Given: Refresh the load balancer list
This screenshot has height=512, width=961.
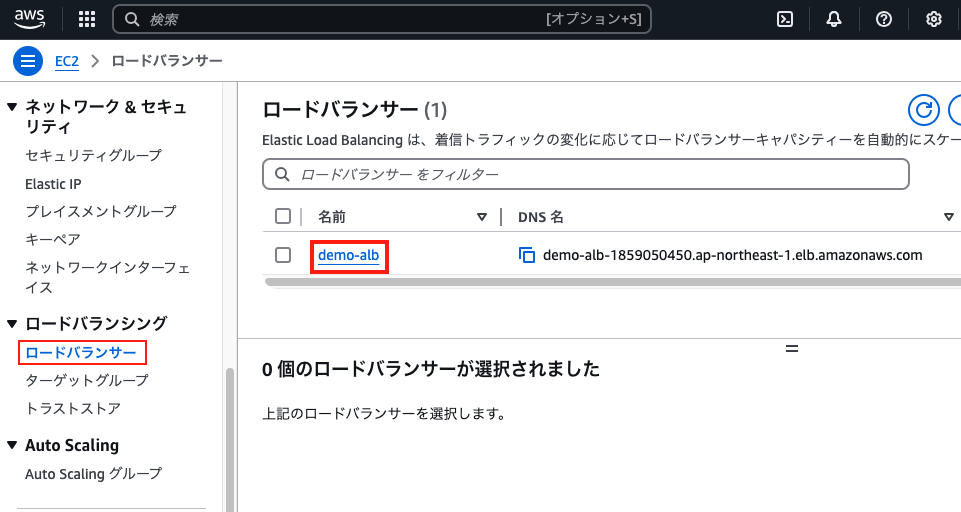Looking at the screenshot, I should click(924, 110).
